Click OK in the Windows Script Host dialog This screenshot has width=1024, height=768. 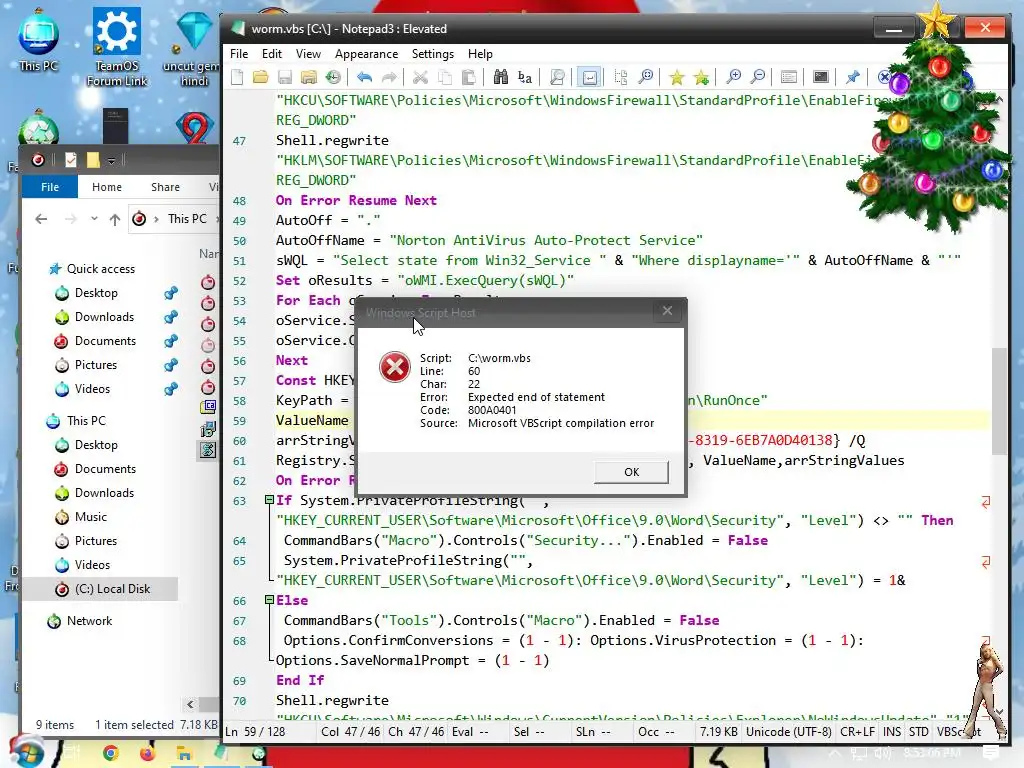point(632,472)
